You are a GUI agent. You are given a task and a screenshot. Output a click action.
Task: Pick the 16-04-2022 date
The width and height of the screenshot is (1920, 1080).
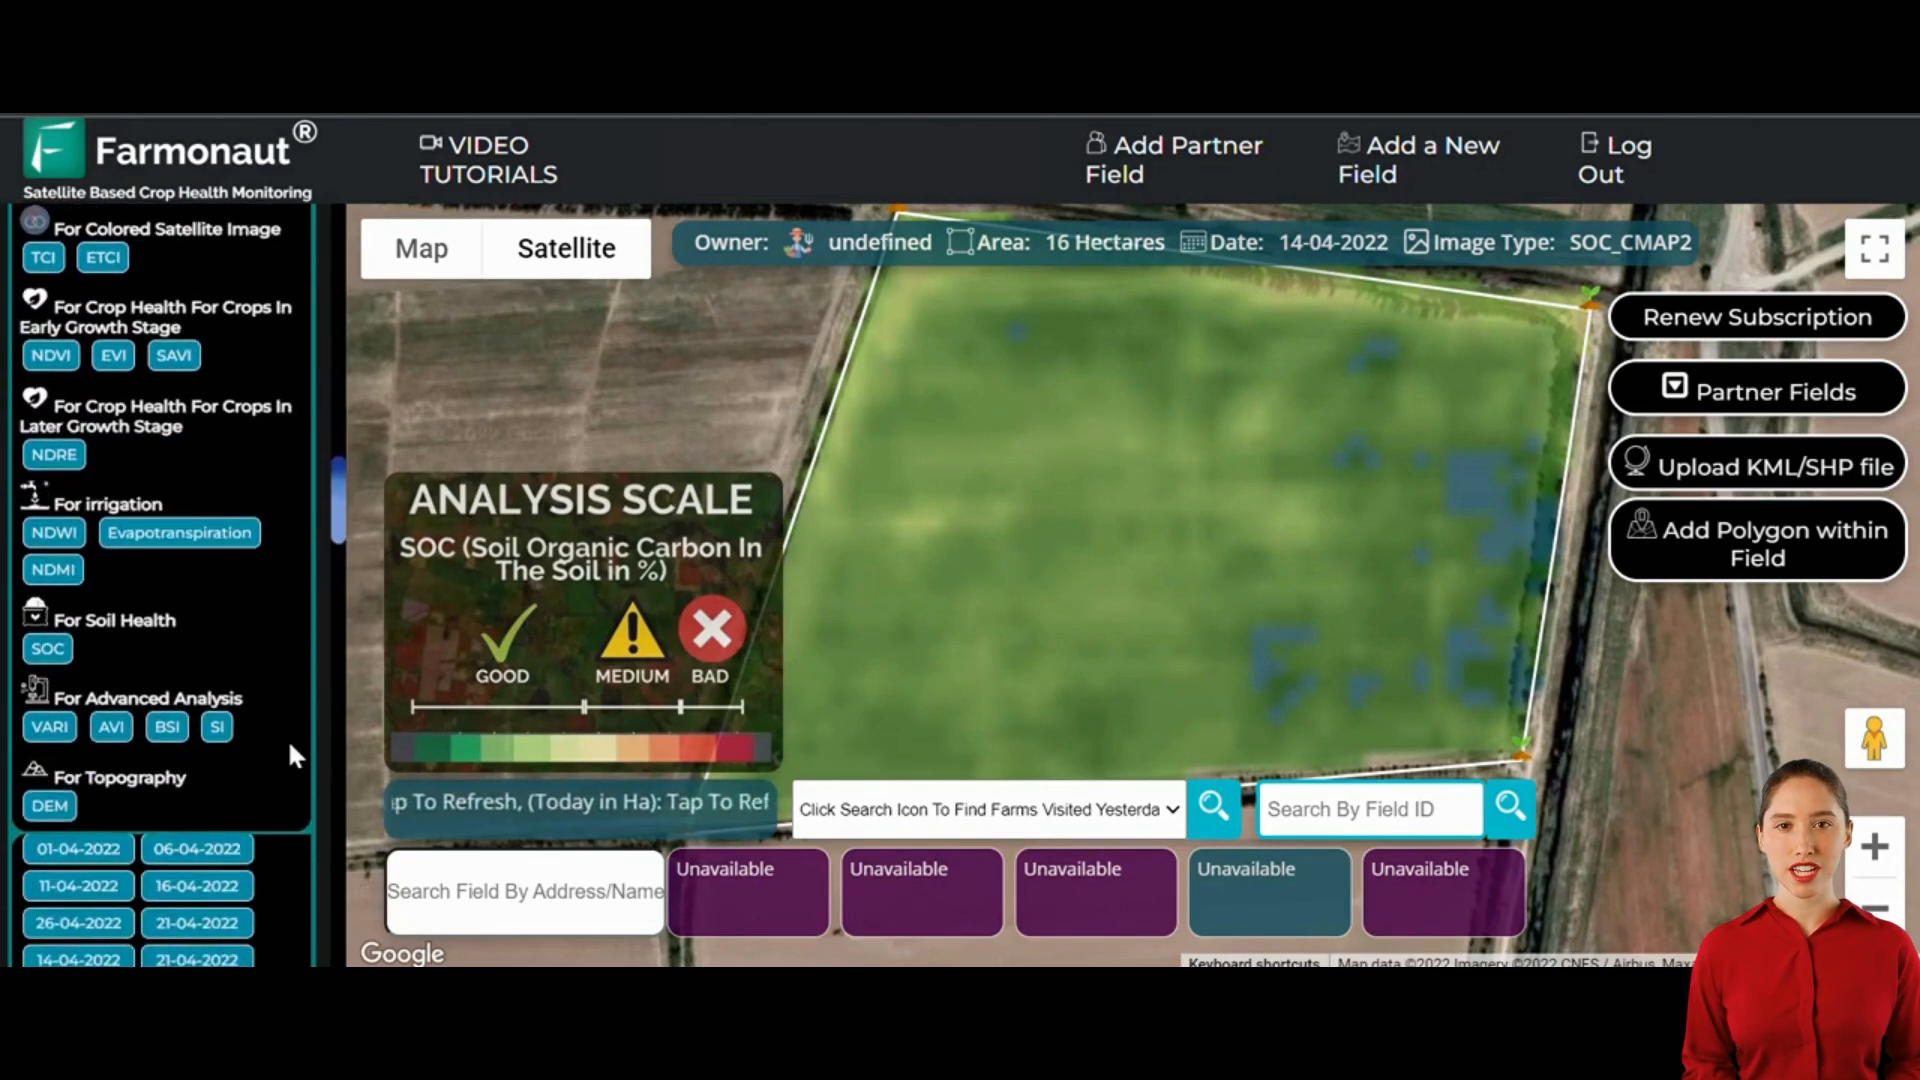tap(197, 885)
